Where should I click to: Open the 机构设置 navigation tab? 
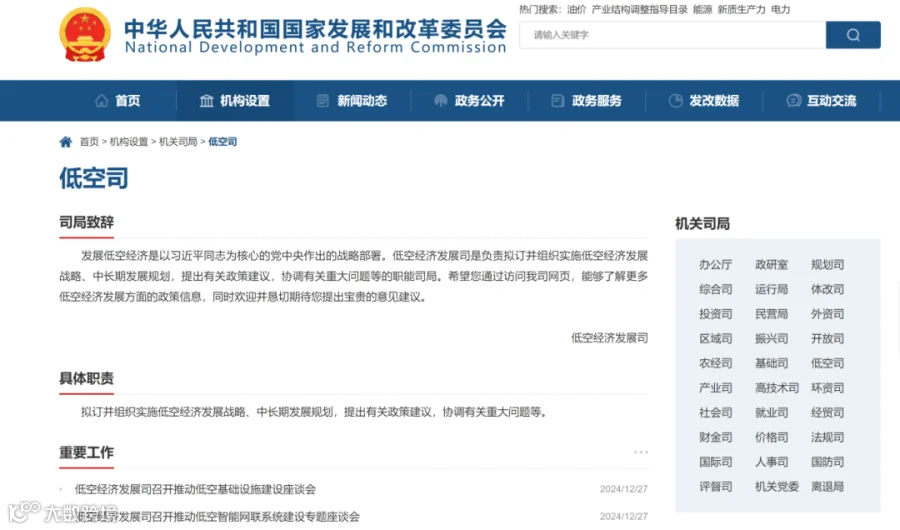pos(235,101)
